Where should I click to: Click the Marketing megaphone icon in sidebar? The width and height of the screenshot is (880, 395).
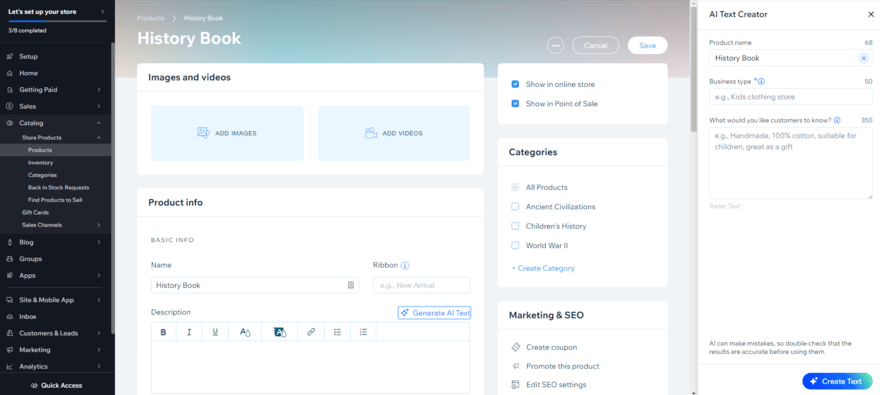(10, 350)
